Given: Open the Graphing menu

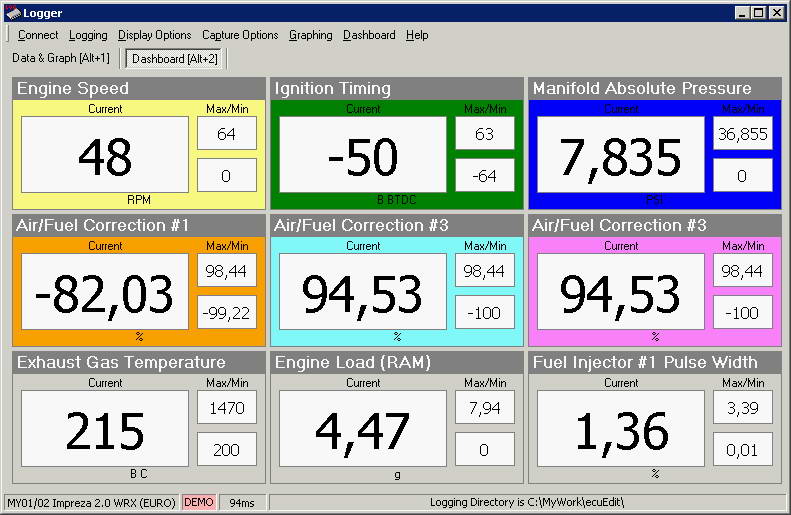Looking at the screenshot, I should 310,35.
